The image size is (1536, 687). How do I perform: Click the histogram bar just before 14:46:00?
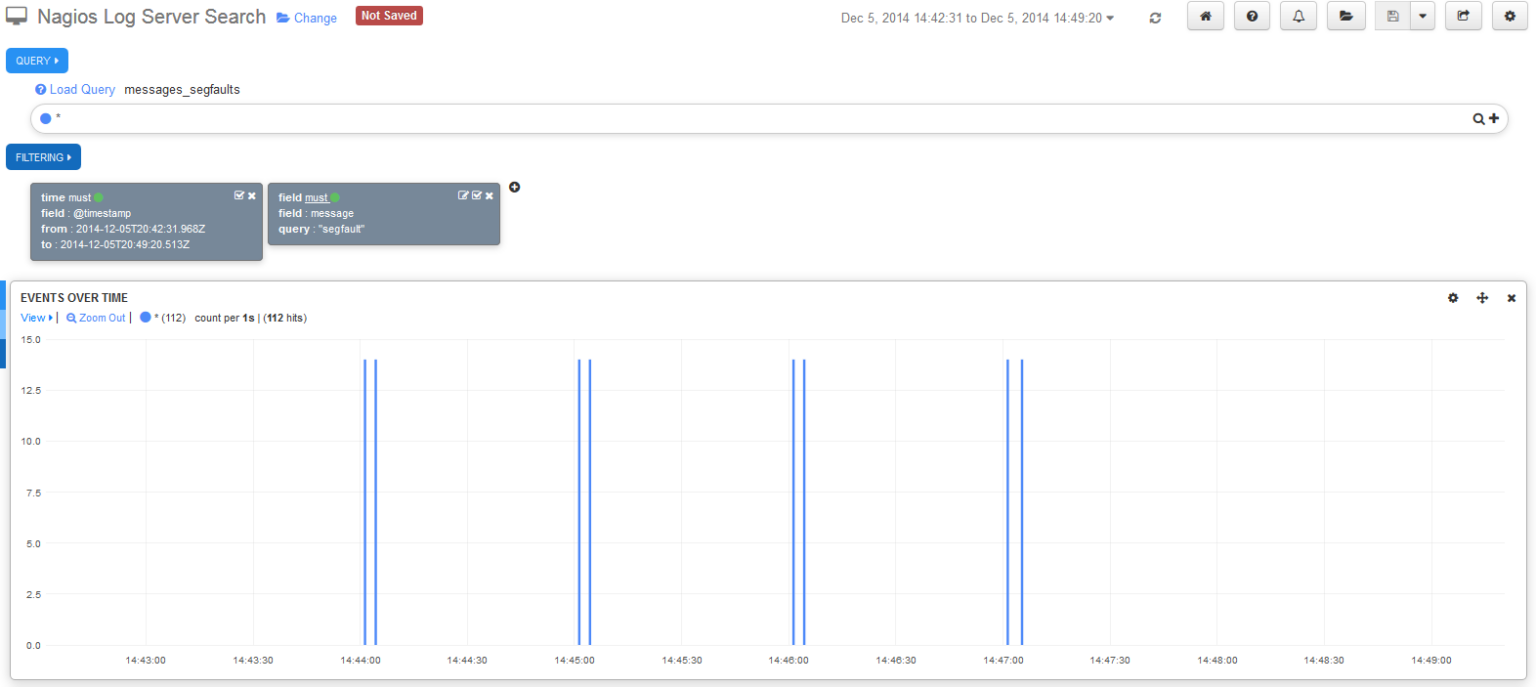[x=793, y=502]
